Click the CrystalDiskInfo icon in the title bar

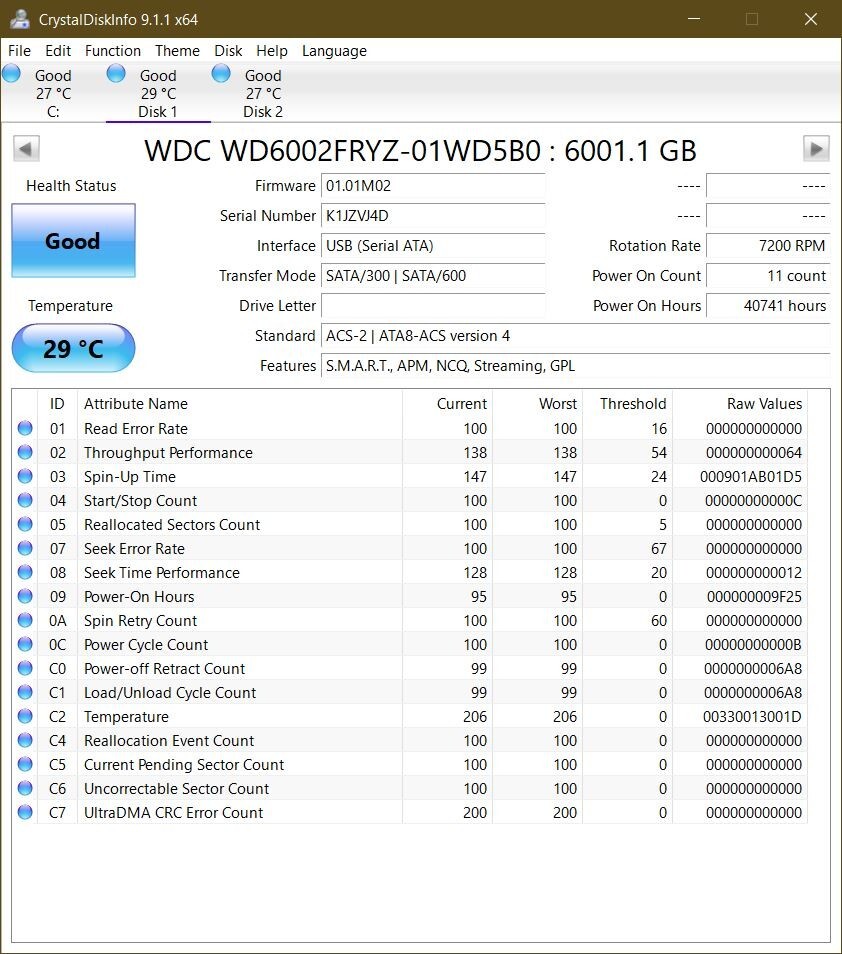(x=22, y=18)
